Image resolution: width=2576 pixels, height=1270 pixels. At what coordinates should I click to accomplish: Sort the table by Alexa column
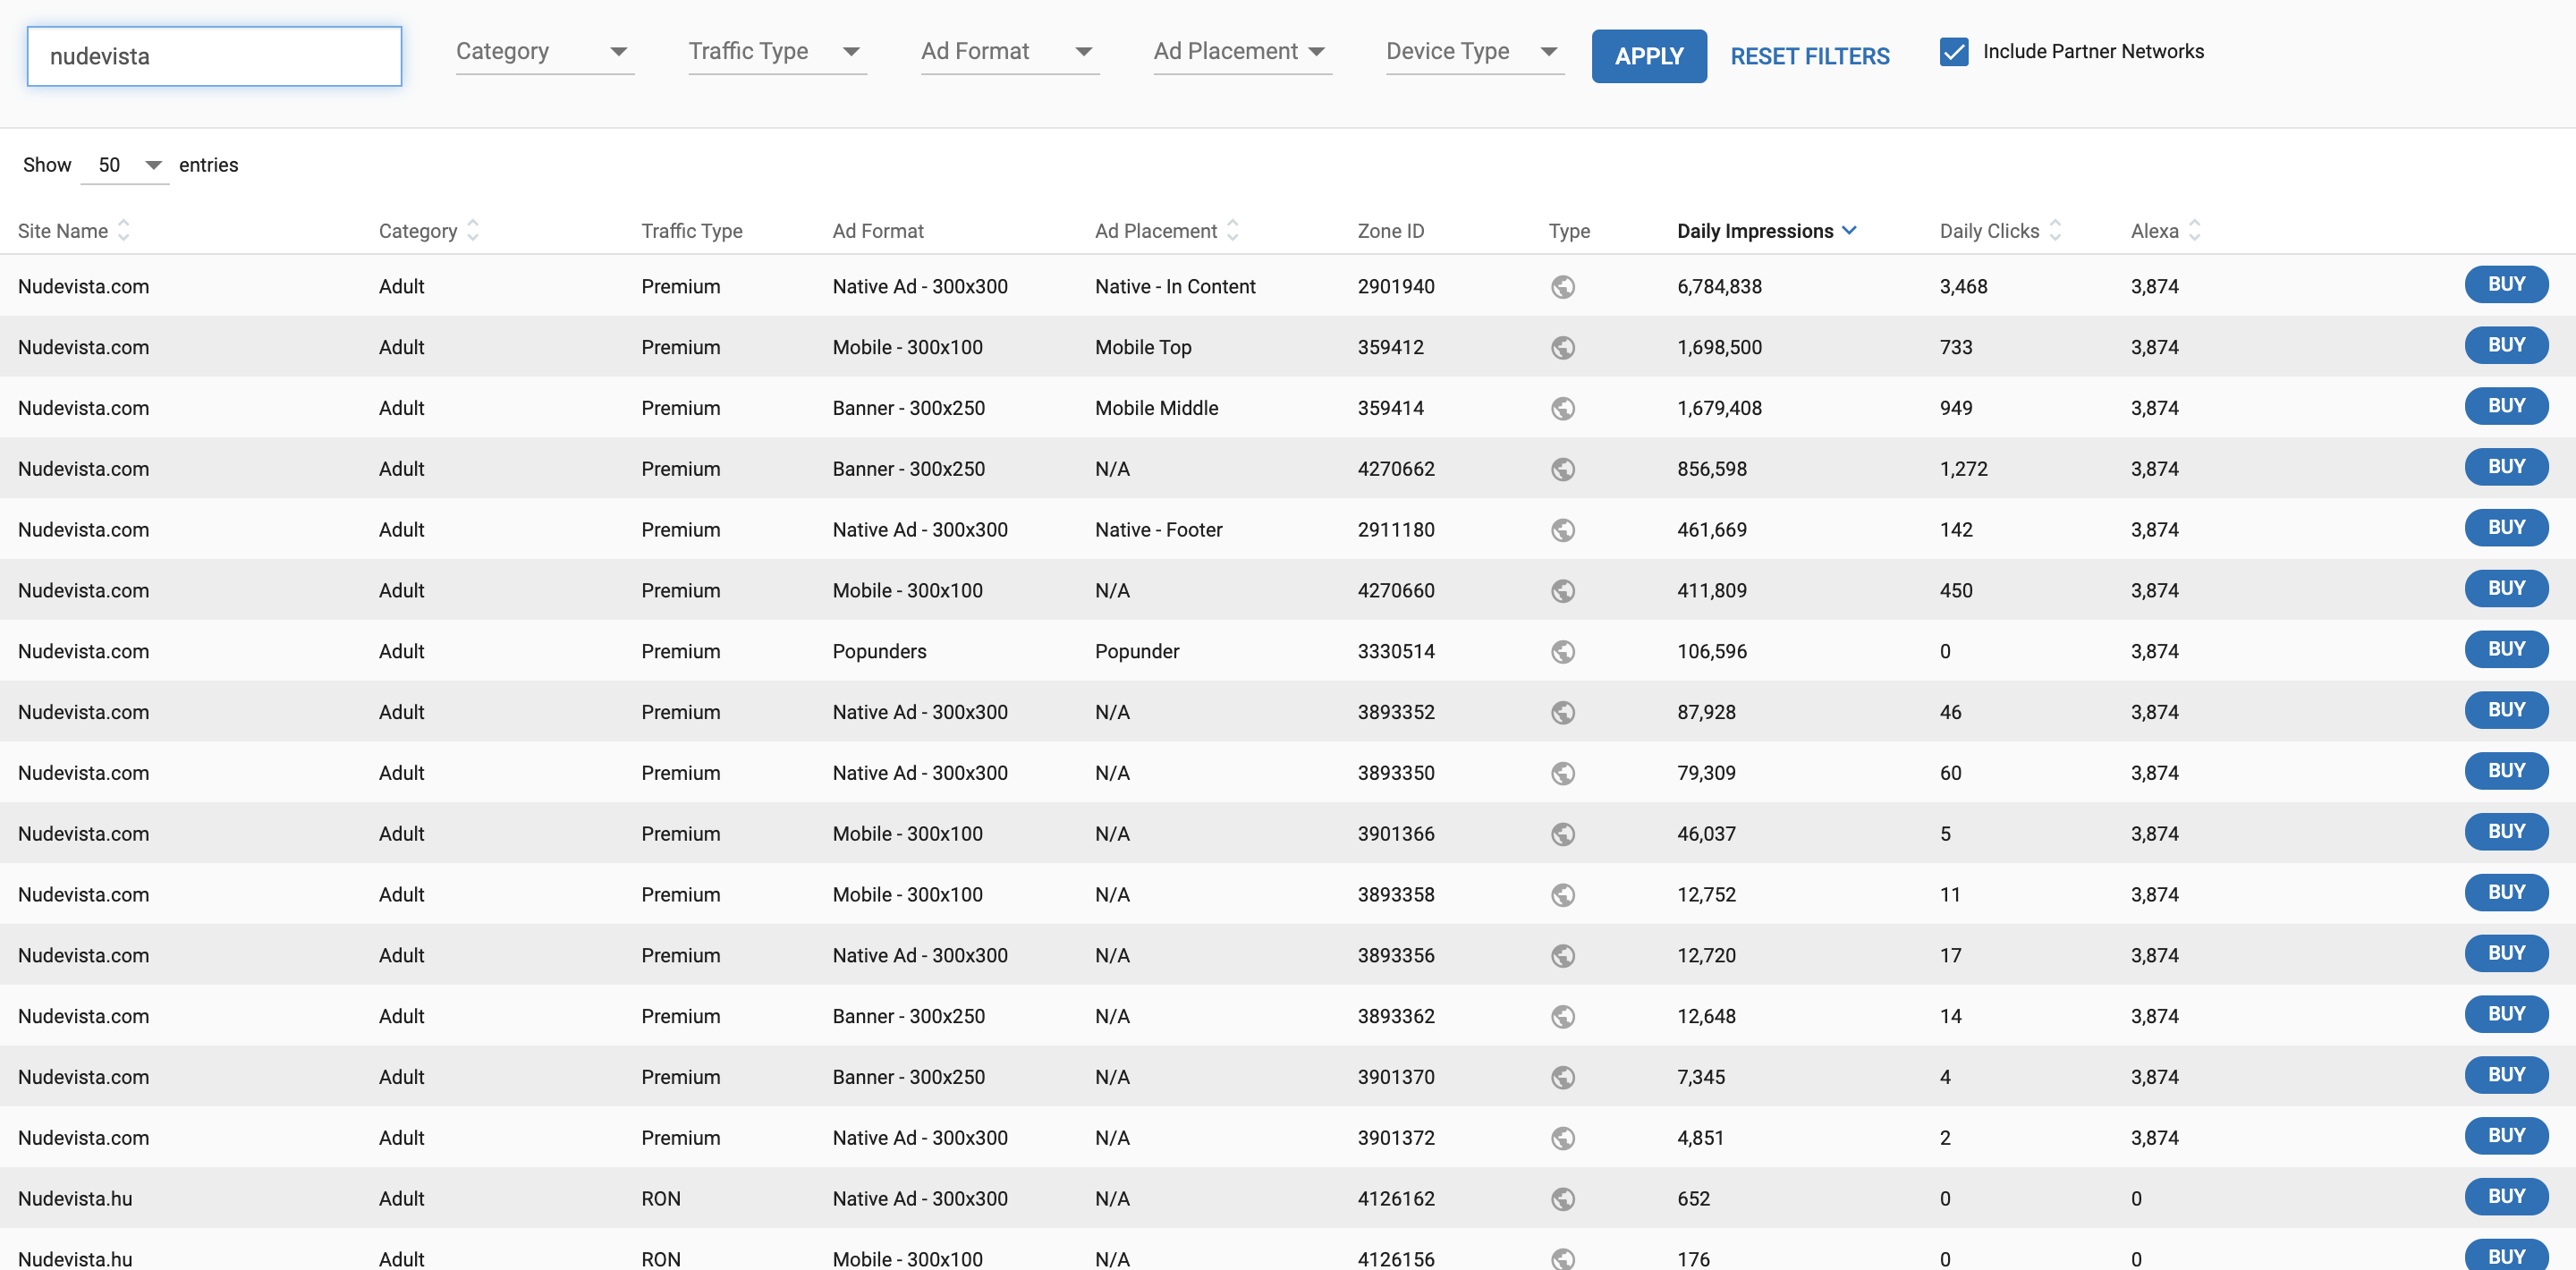(2165, 231)
